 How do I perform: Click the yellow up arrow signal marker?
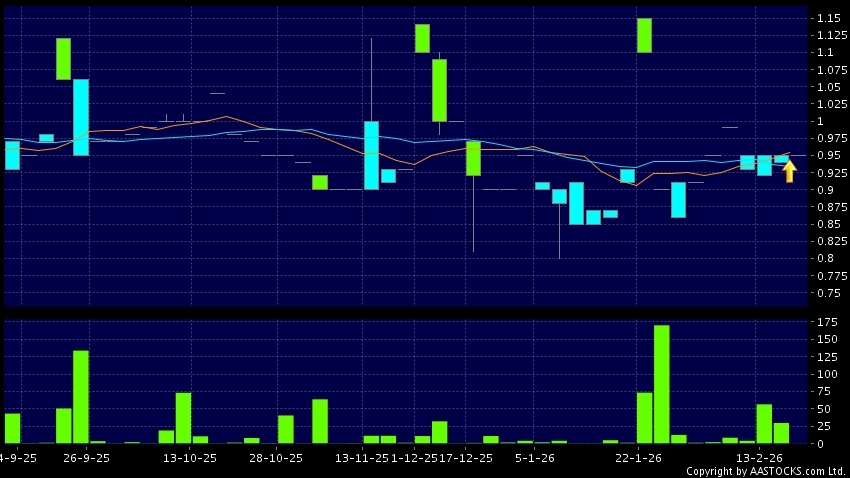pos(789,172)
